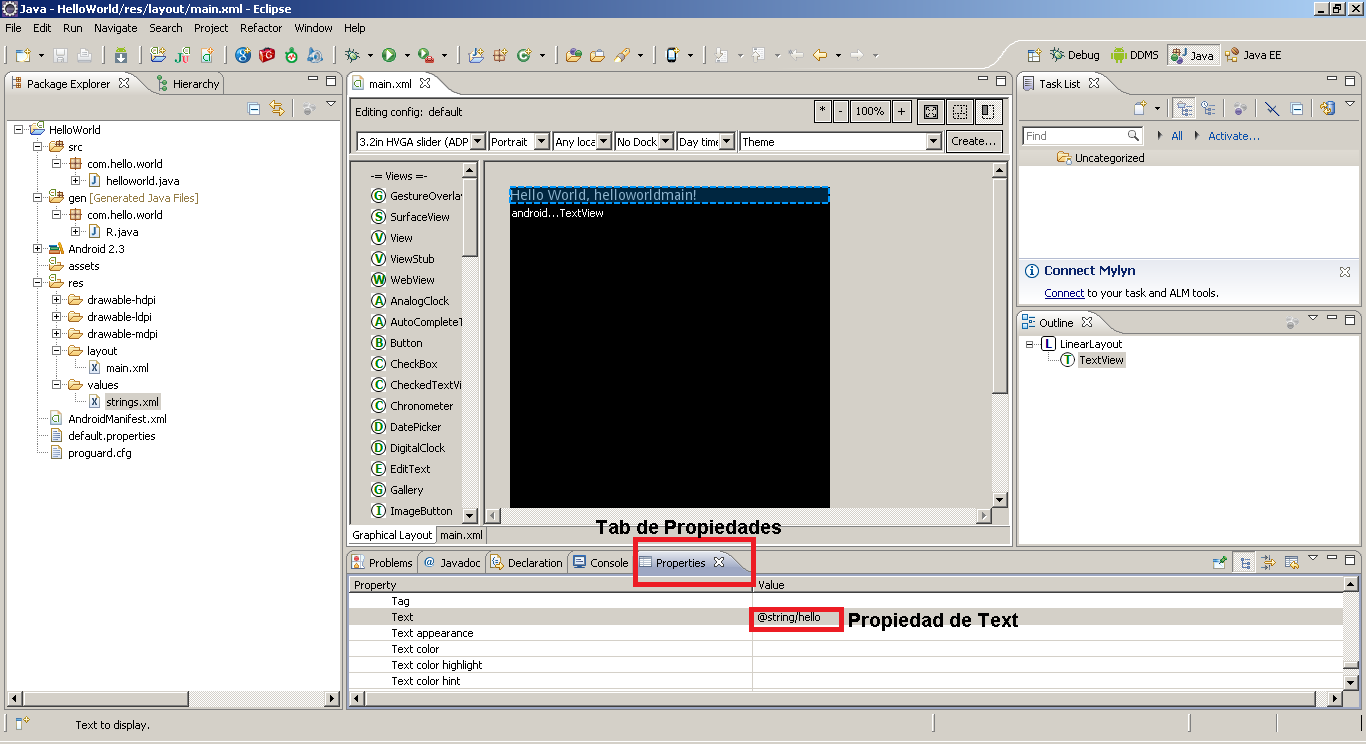This screenshot has width=1366, height=744.
Task: Toggle Show Advanced Properties in Properties view
Action: point(1267,562)
